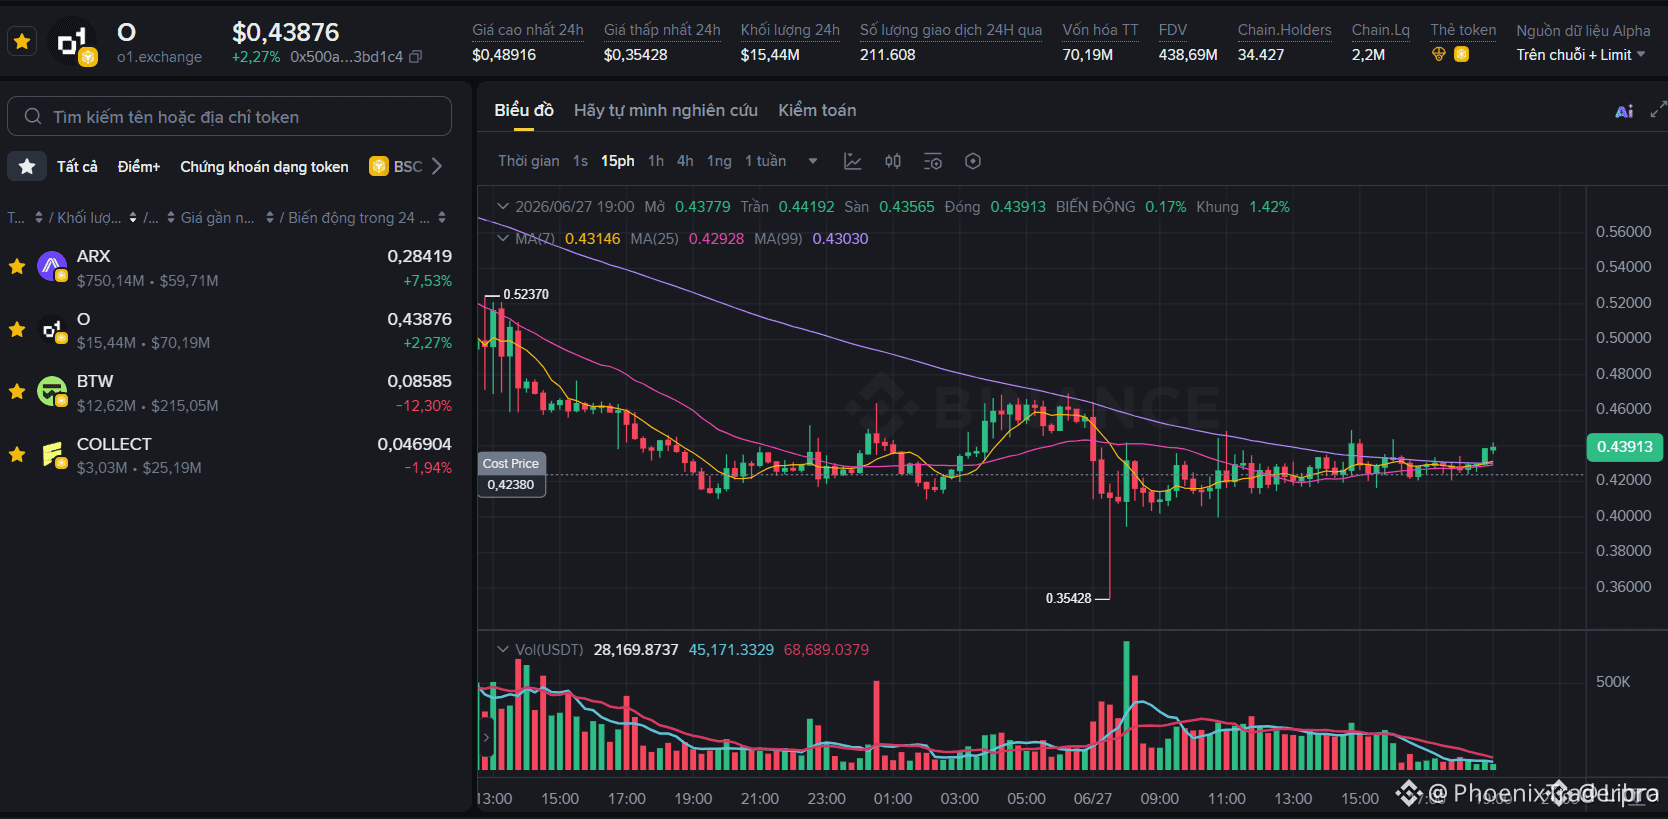Open Chứng khoán dạng token tab
1668x819 pixels.
coord(264,166)
